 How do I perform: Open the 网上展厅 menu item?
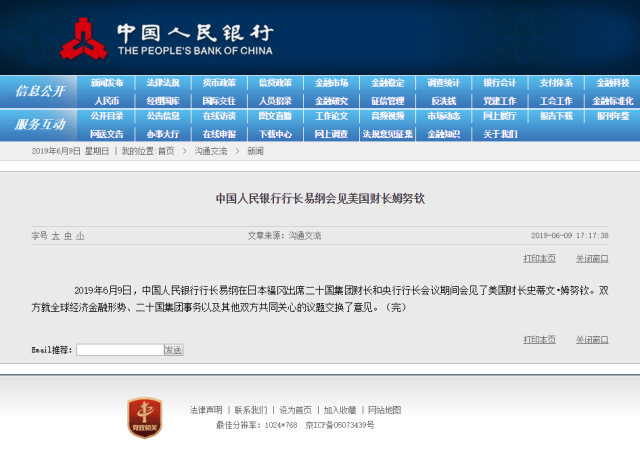pyautogui.click(x=500, y=116)
